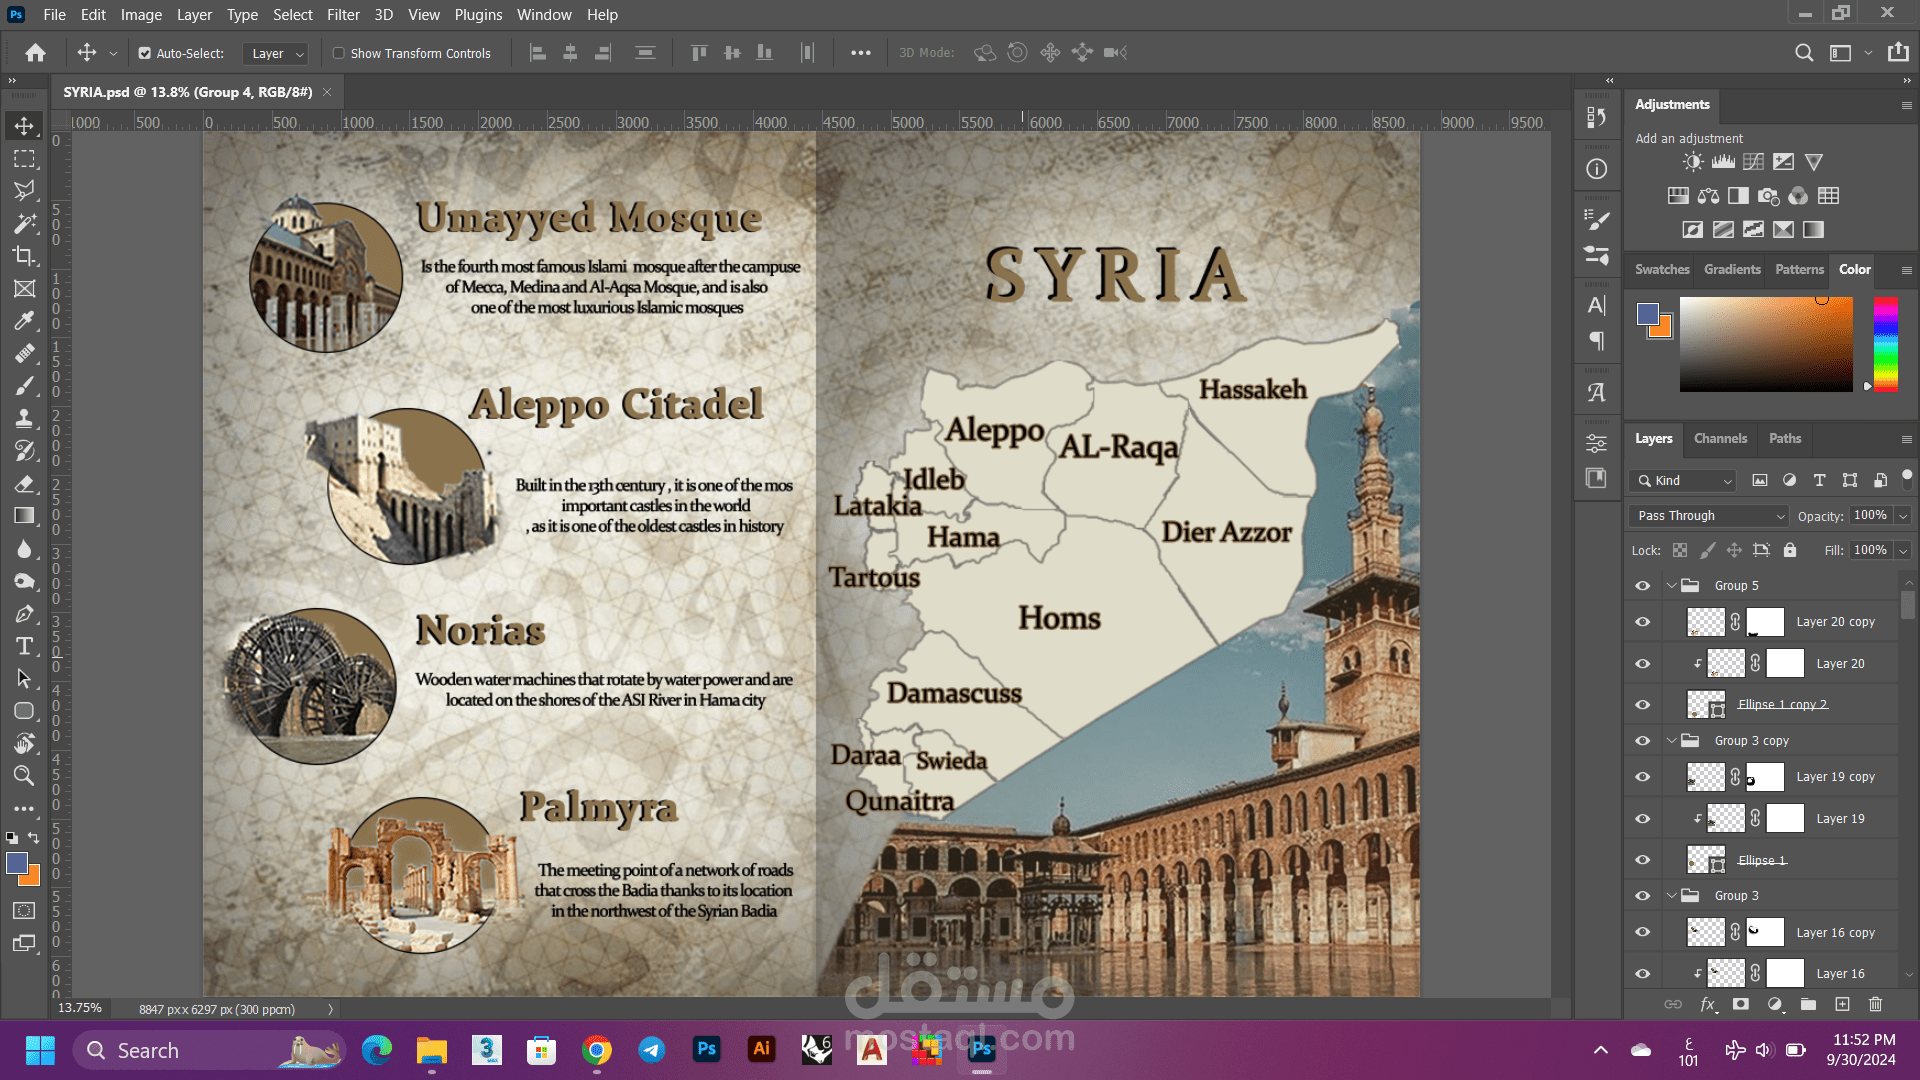Switch to the Swatches tab
This screenshot has height=1080, width=1920.
point(1661,270)
